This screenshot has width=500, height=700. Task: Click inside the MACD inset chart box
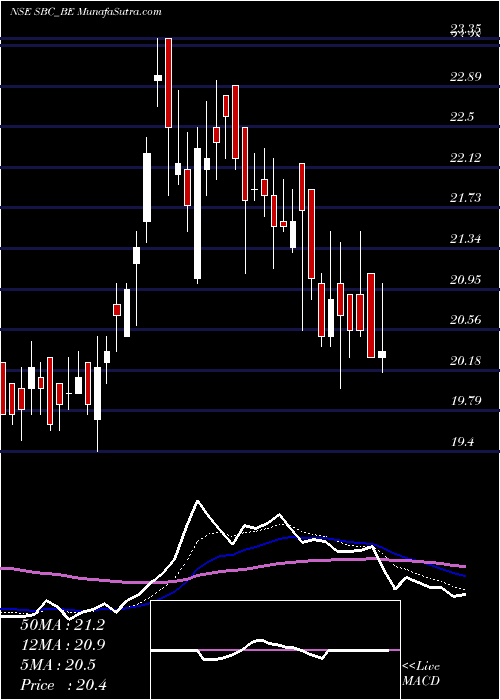coord(275,650)
